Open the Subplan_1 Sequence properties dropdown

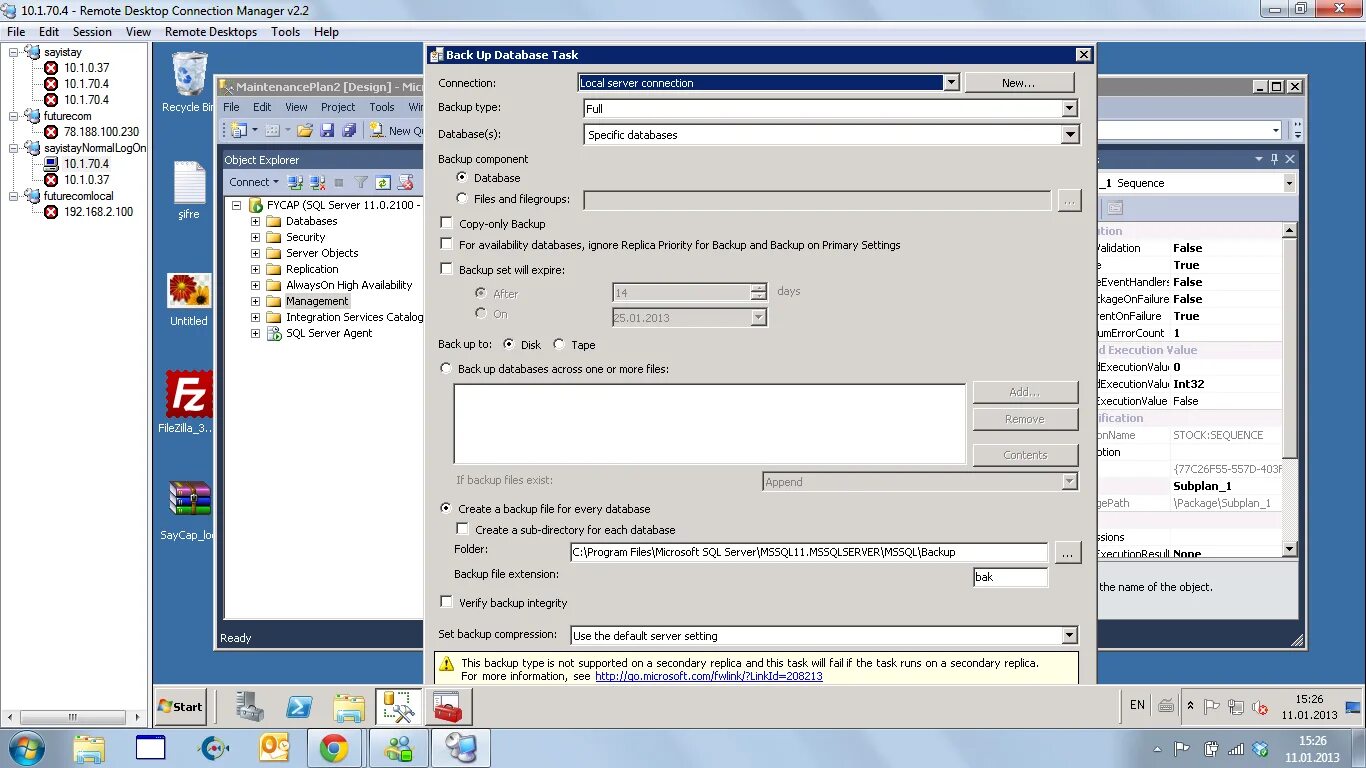1289,183
